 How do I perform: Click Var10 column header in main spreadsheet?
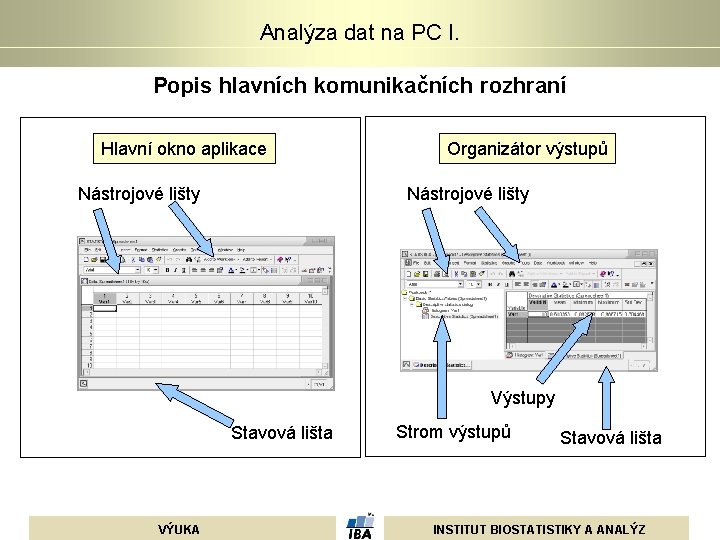pos(311,299)
